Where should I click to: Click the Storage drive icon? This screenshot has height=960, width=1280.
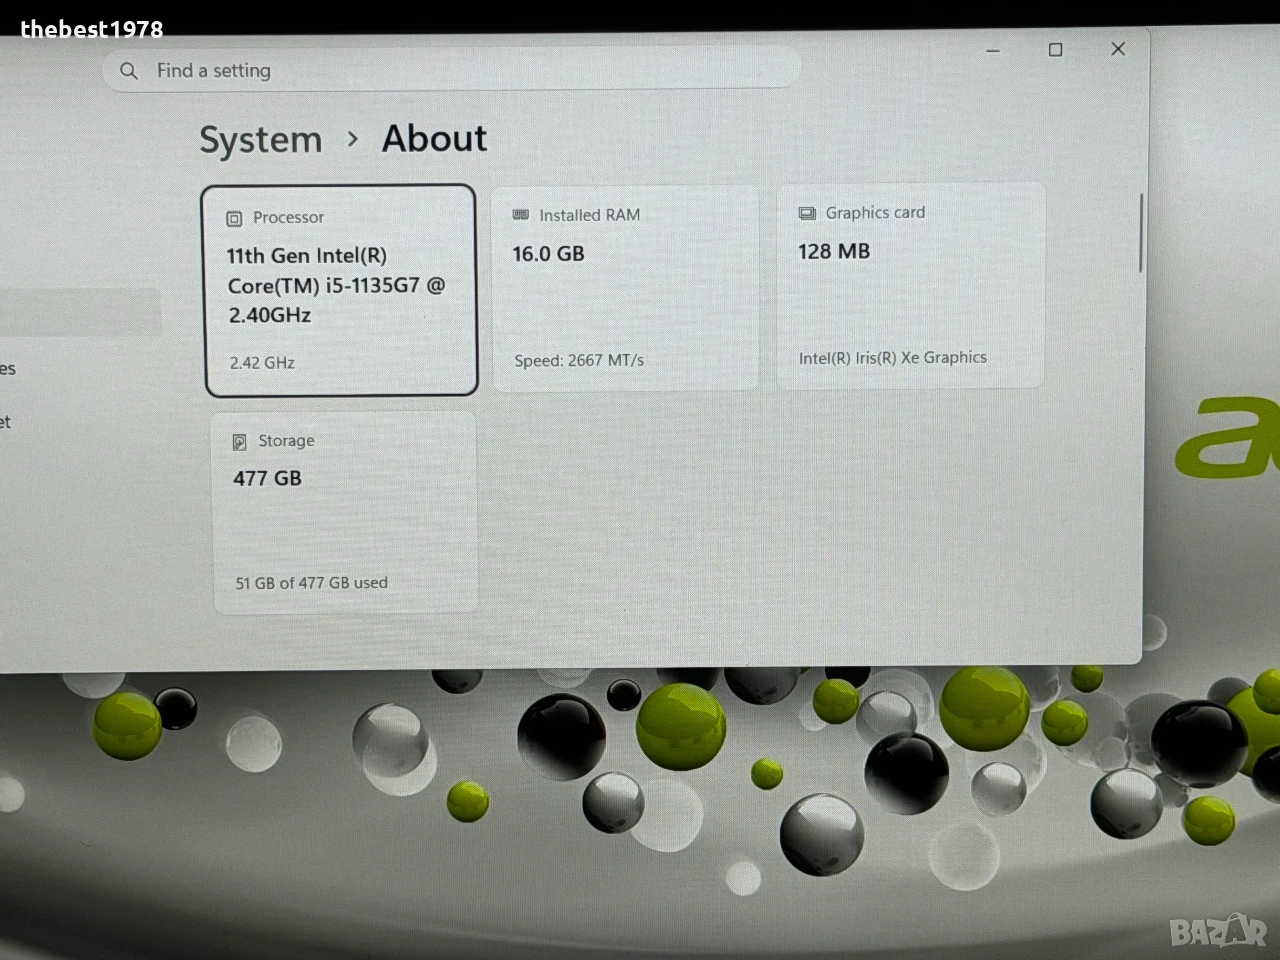coord(240,442)
